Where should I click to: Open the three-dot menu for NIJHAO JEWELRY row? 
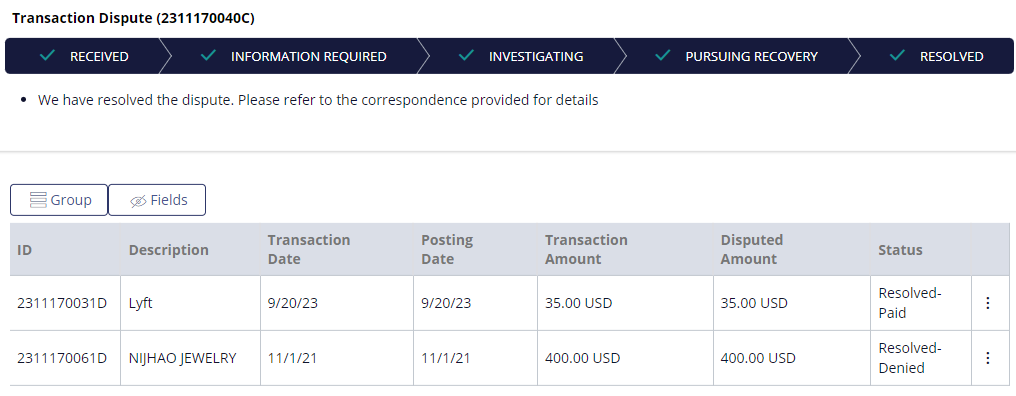[x=987, y=358]
